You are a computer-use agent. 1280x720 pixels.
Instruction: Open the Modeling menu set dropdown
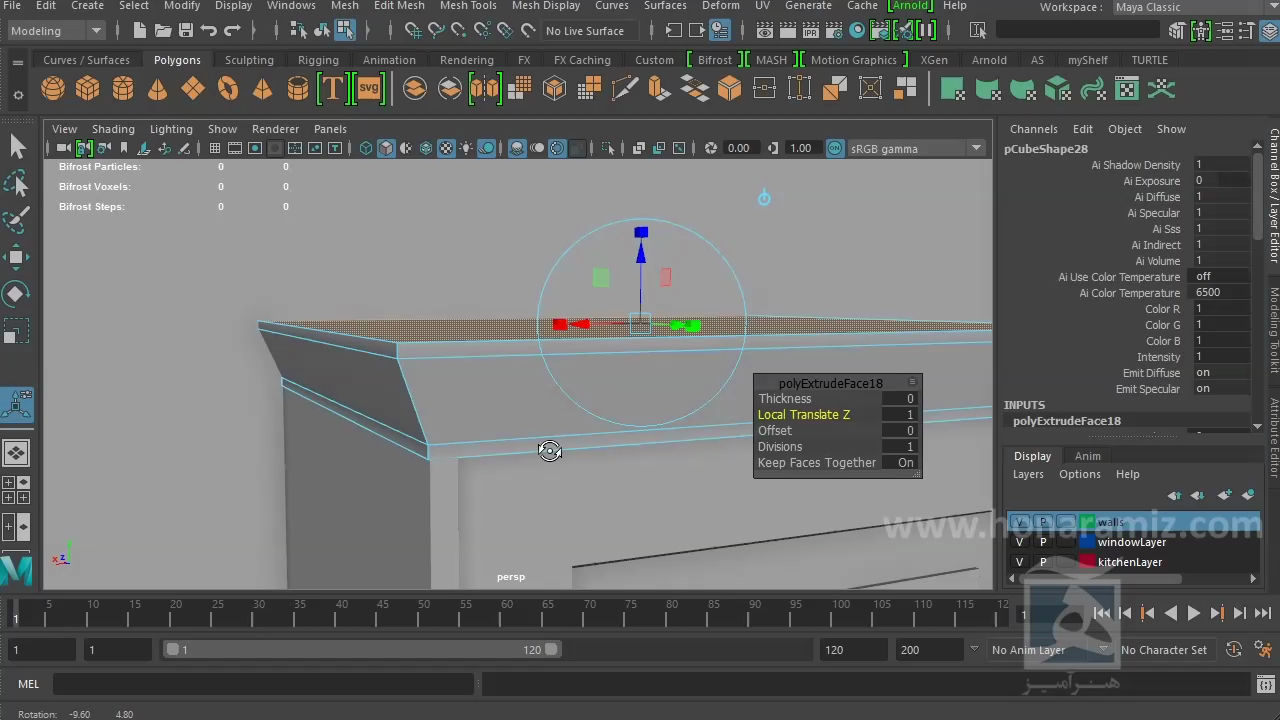(x=55, y=31)
